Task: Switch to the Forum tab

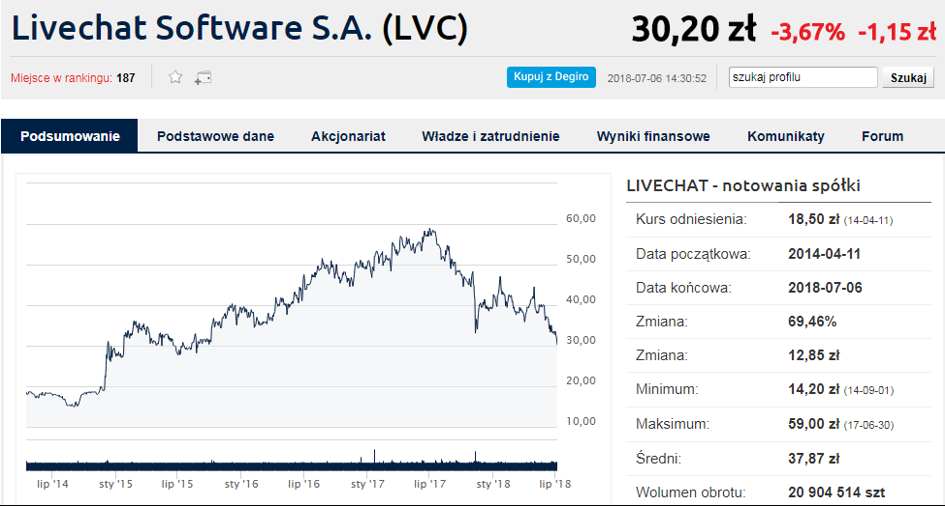Action: point(882,137)
